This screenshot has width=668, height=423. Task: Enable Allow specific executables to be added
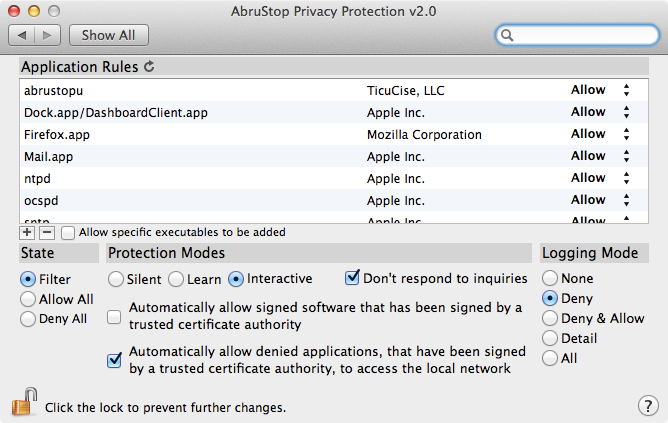(x=68, y=233)
